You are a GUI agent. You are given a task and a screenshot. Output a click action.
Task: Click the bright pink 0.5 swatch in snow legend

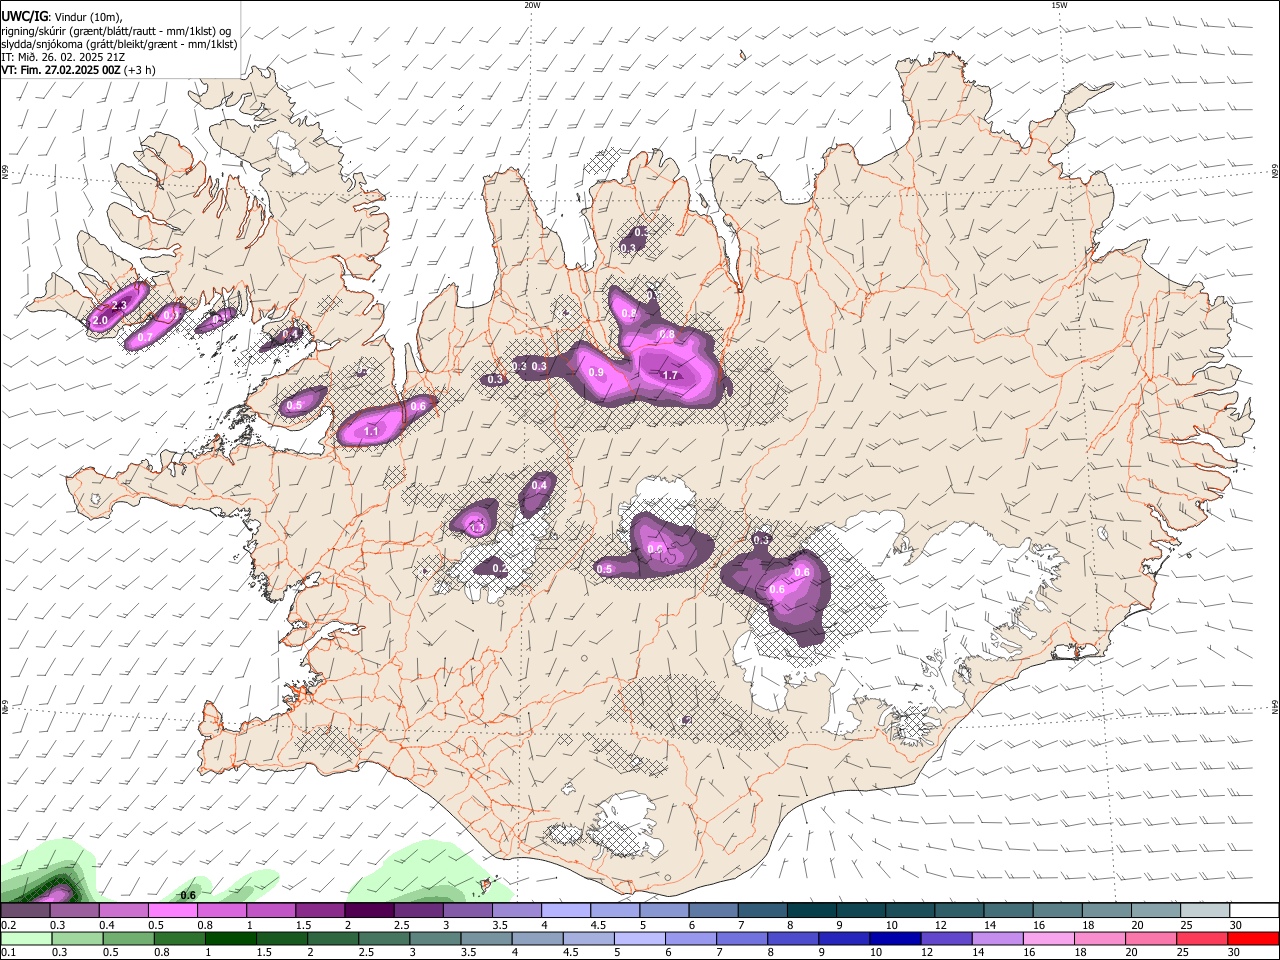(x=172, y=911)
